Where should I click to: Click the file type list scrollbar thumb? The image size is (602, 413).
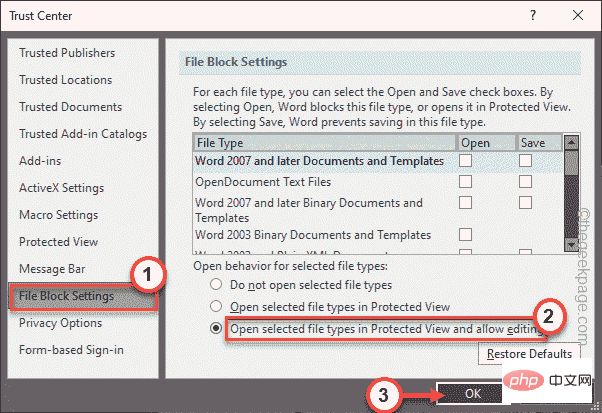572,163
